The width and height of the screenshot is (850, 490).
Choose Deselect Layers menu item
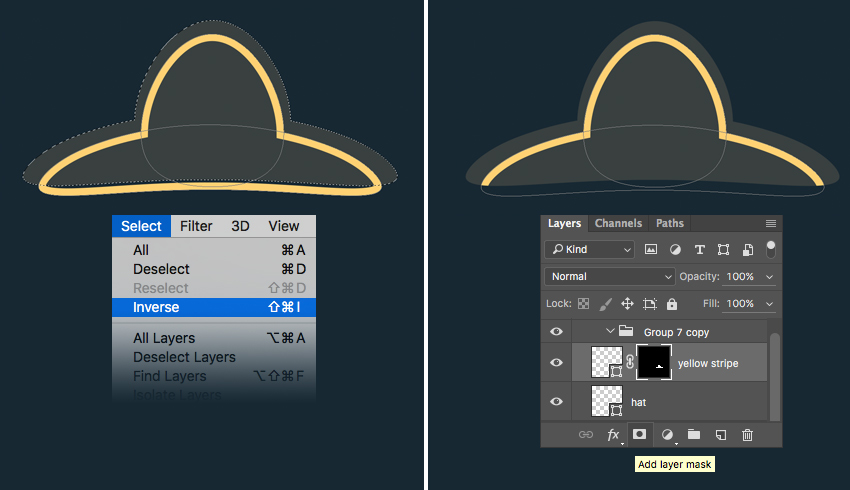[214, 357]
